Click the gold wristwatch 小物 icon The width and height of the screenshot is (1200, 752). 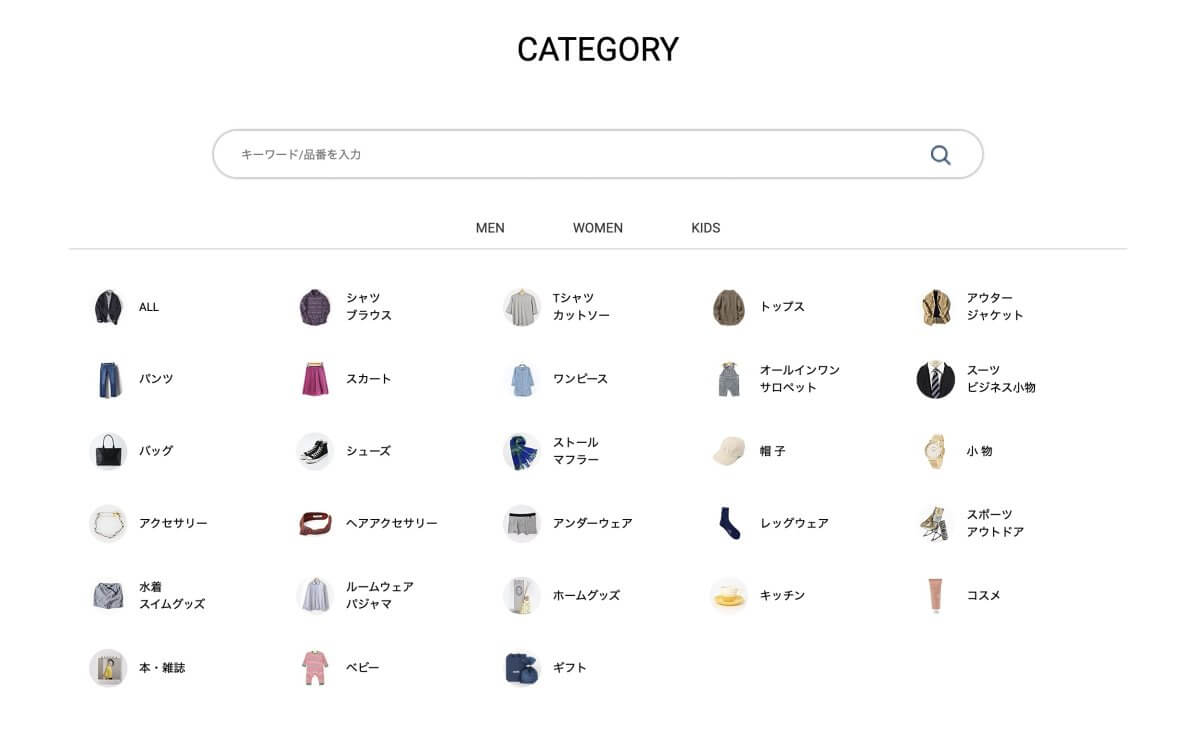936,451
